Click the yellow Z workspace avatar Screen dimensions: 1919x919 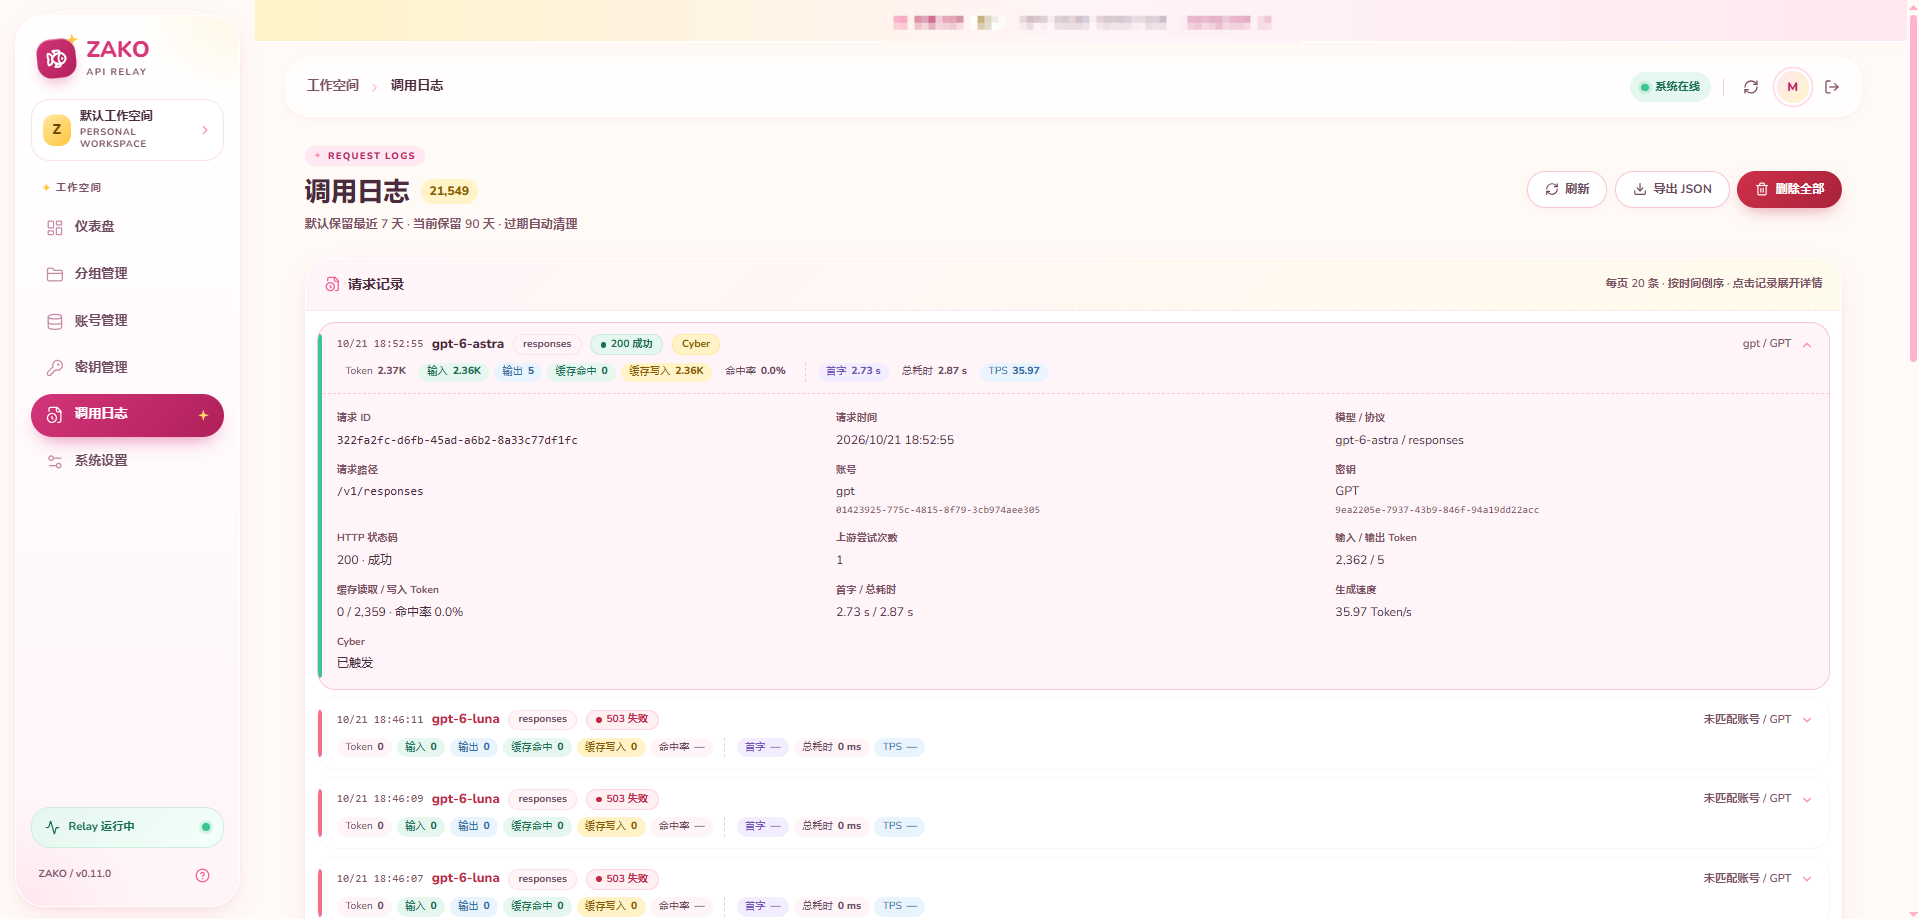57,130
